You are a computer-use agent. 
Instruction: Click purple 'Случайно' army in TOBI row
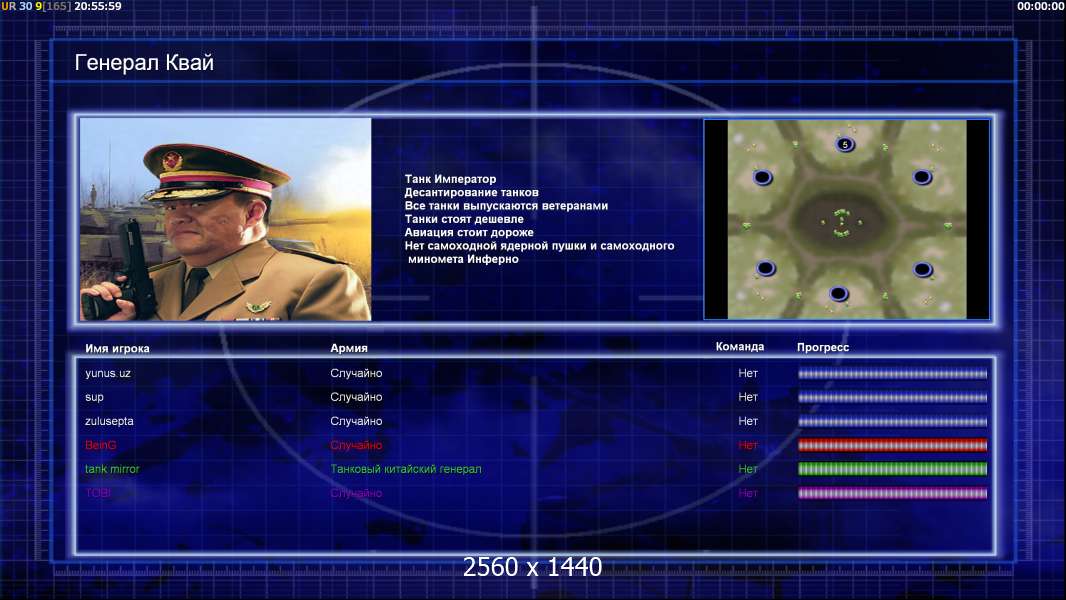356,493
